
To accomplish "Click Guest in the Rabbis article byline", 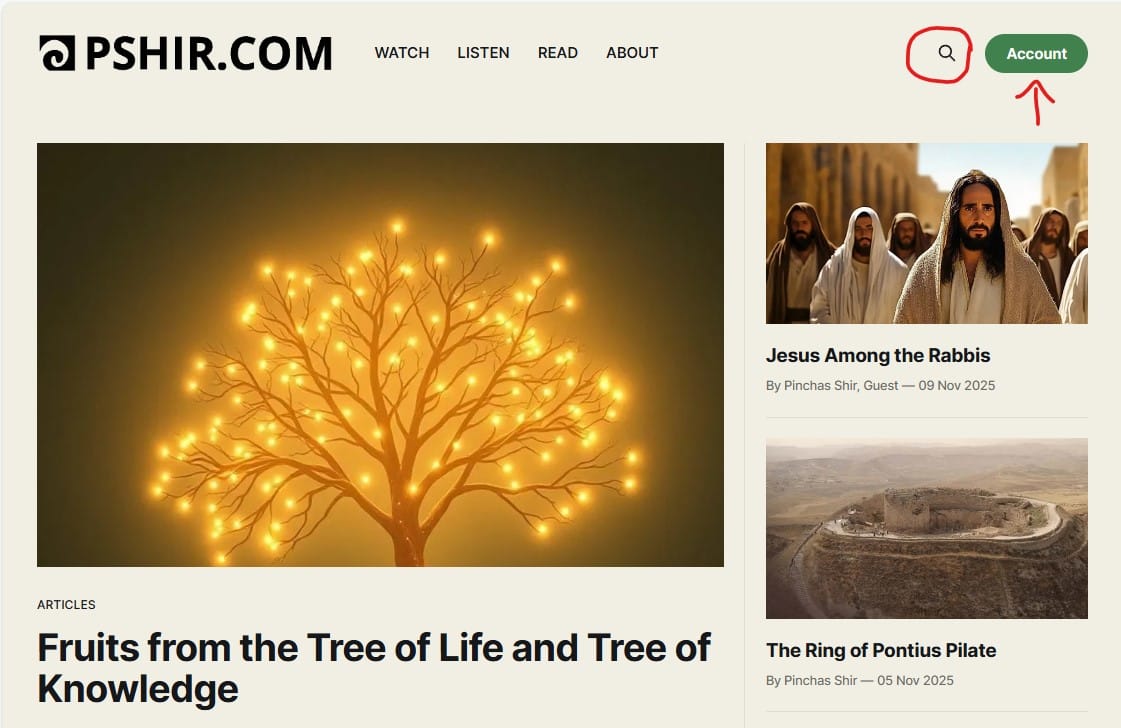I will (x=881, y=385).
